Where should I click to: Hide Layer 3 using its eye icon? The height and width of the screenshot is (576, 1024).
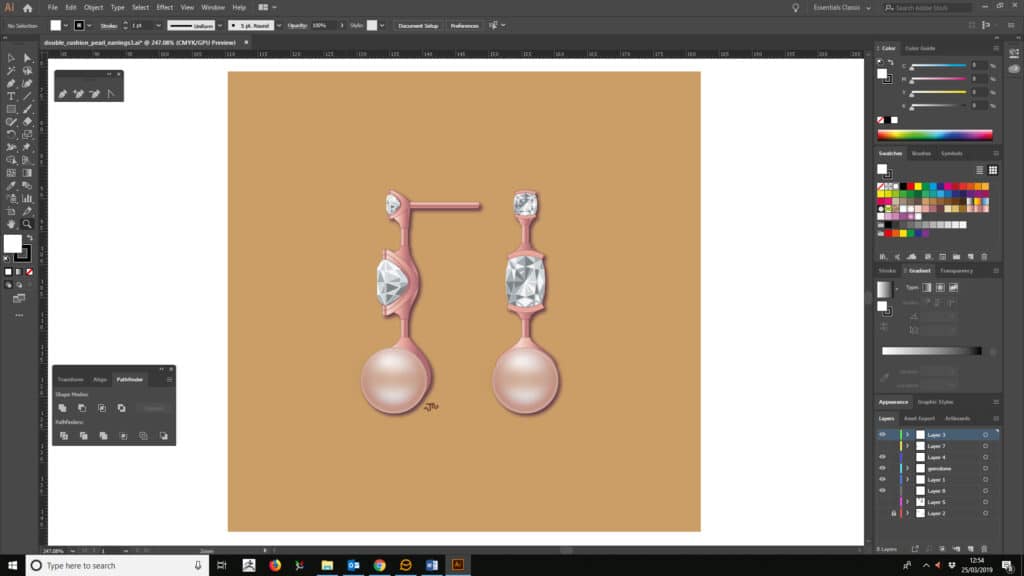(x=882, y=435)
